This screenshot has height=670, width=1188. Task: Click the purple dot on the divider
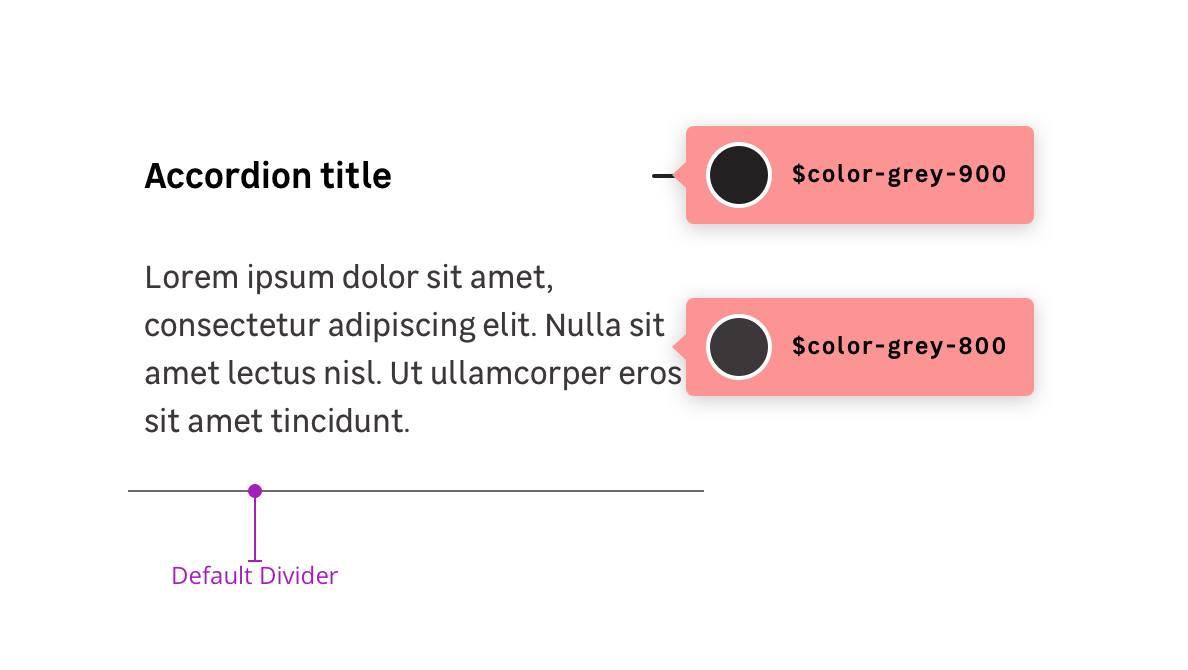255,491
